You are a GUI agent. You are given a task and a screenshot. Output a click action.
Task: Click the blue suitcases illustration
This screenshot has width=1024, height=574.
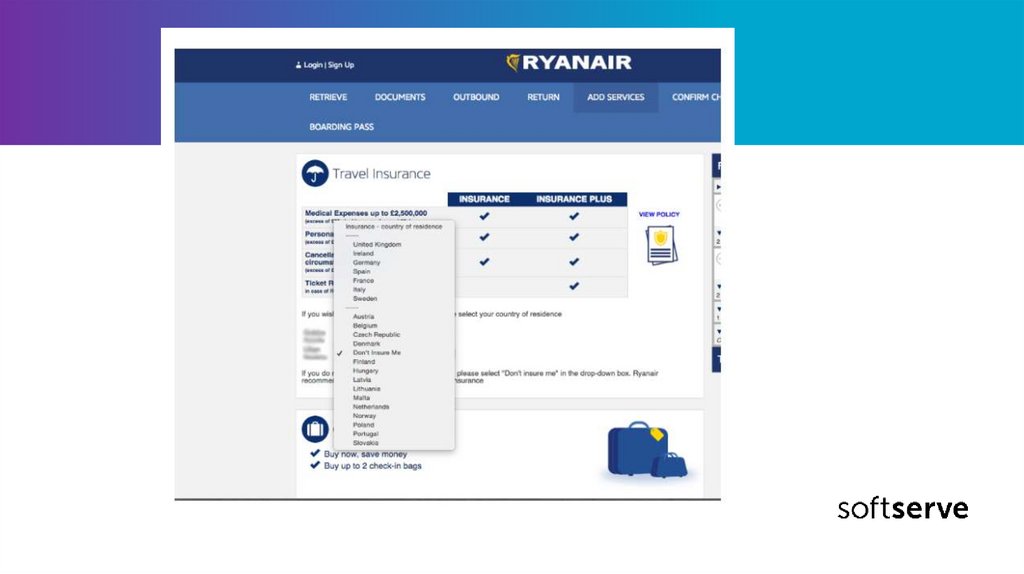point(647,451)
